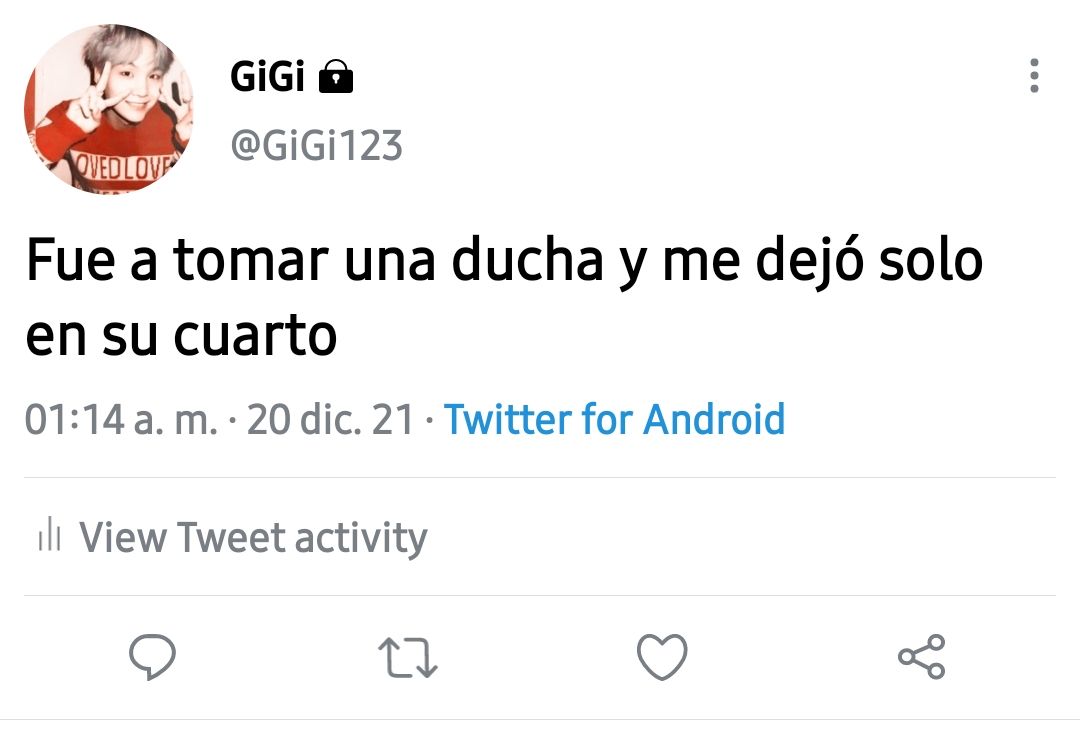Click the word Android in source link

coord(714,419)
